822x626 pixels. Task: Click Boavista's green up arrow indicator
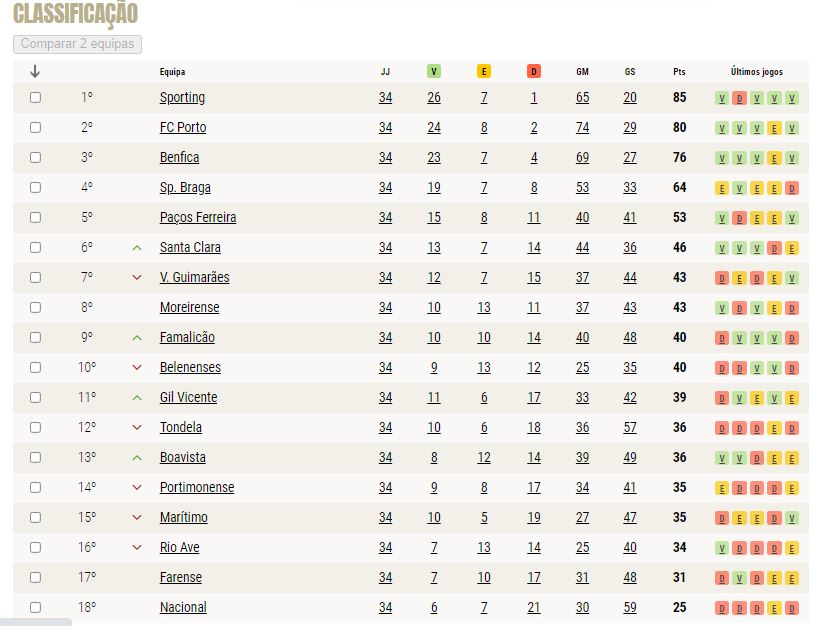137,458
